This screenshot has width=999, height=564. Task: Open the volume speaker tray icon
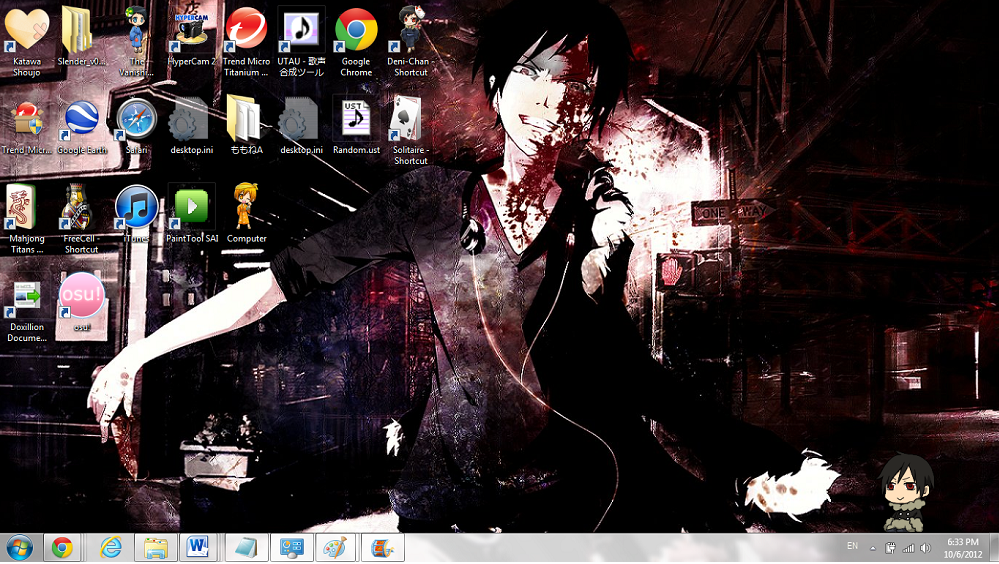click(926, 548)
